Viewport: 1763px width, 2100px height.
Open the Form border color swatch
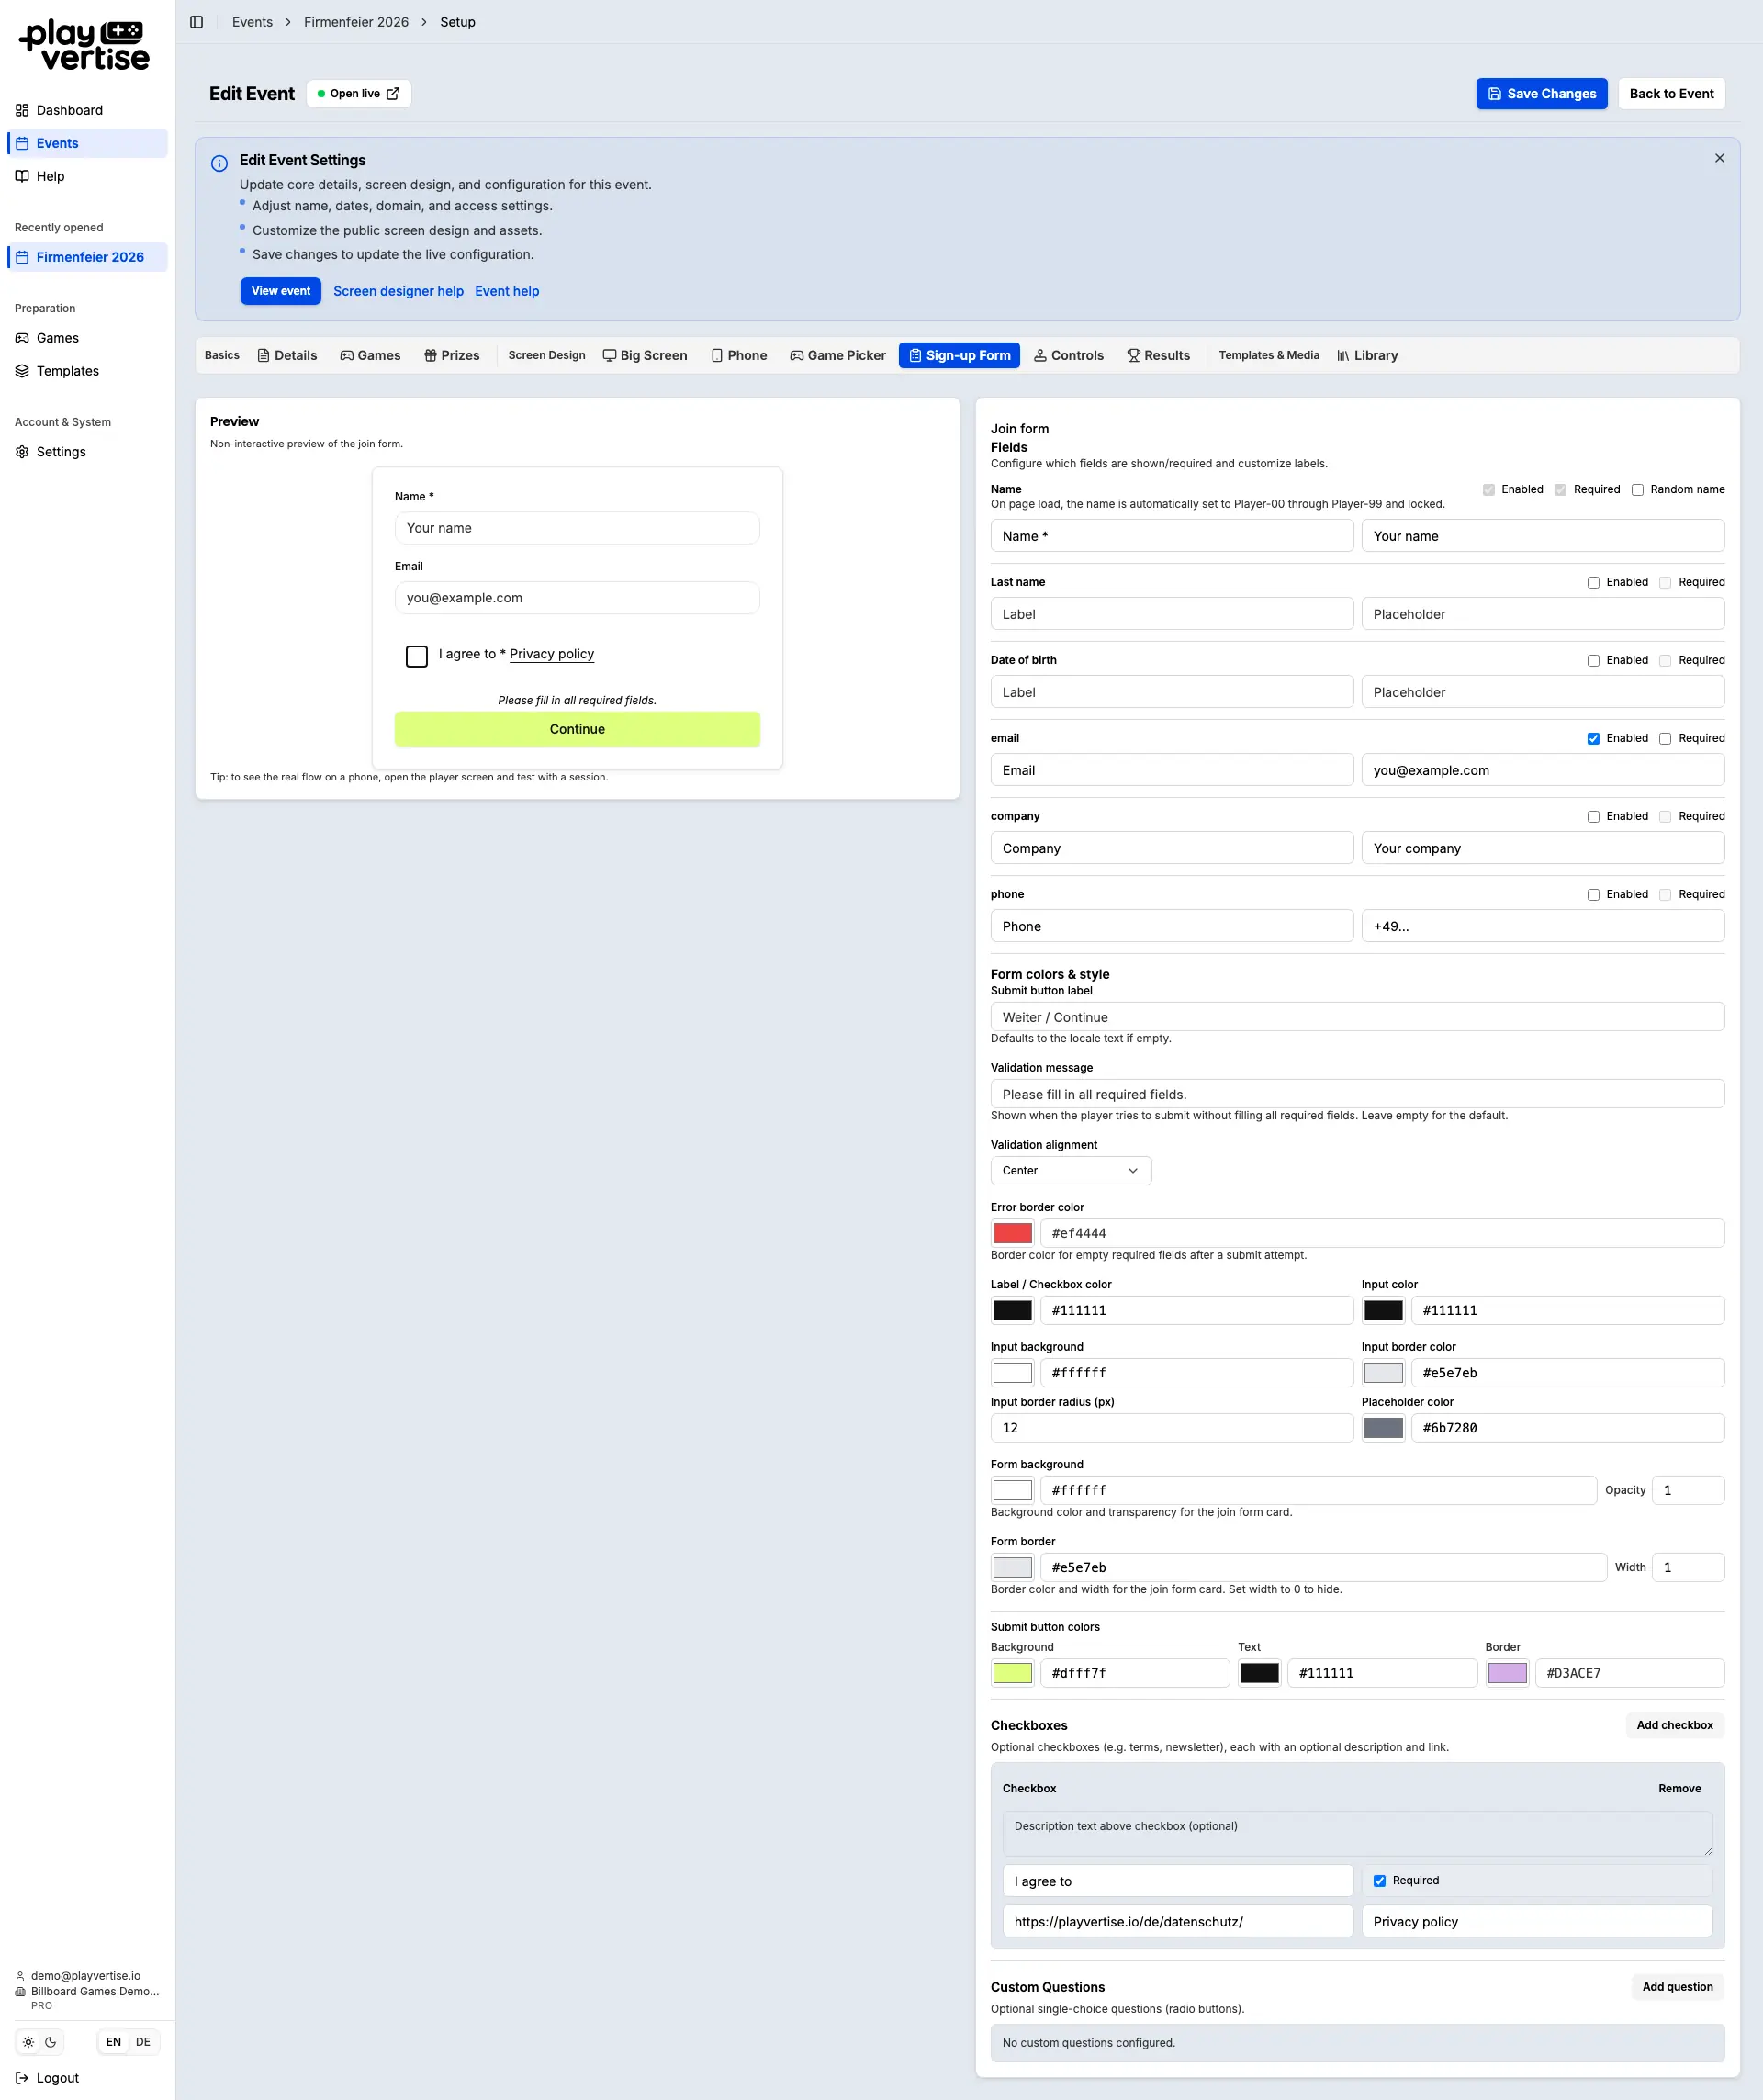1012,1567
